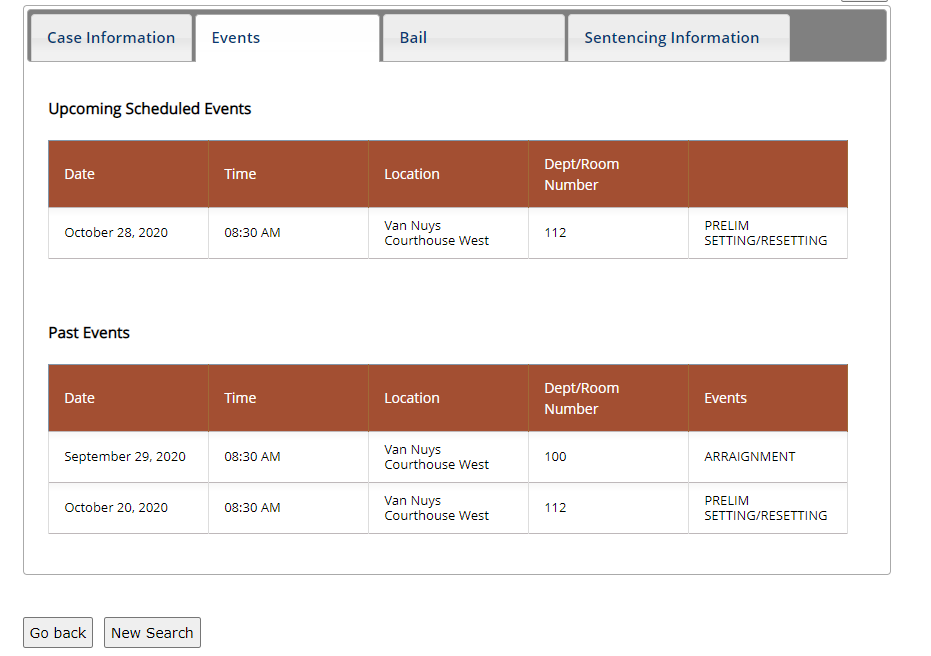Click the Upcoming Scheduled Events heading
931x656 pixels.
pos(150,109)
